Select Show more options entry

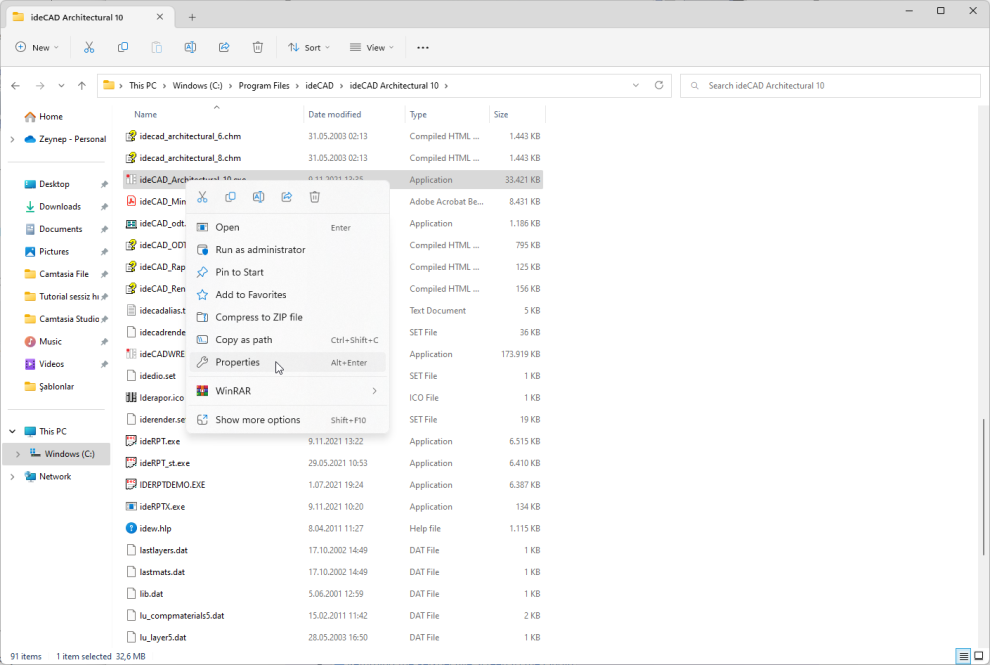point(257,420)
